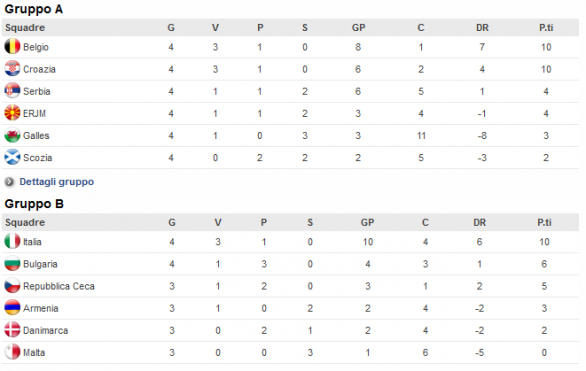Screen dimensions: 586x371
Task: Click the arrow icon beside Dettagli gruppo
Action: click(9, 182)
